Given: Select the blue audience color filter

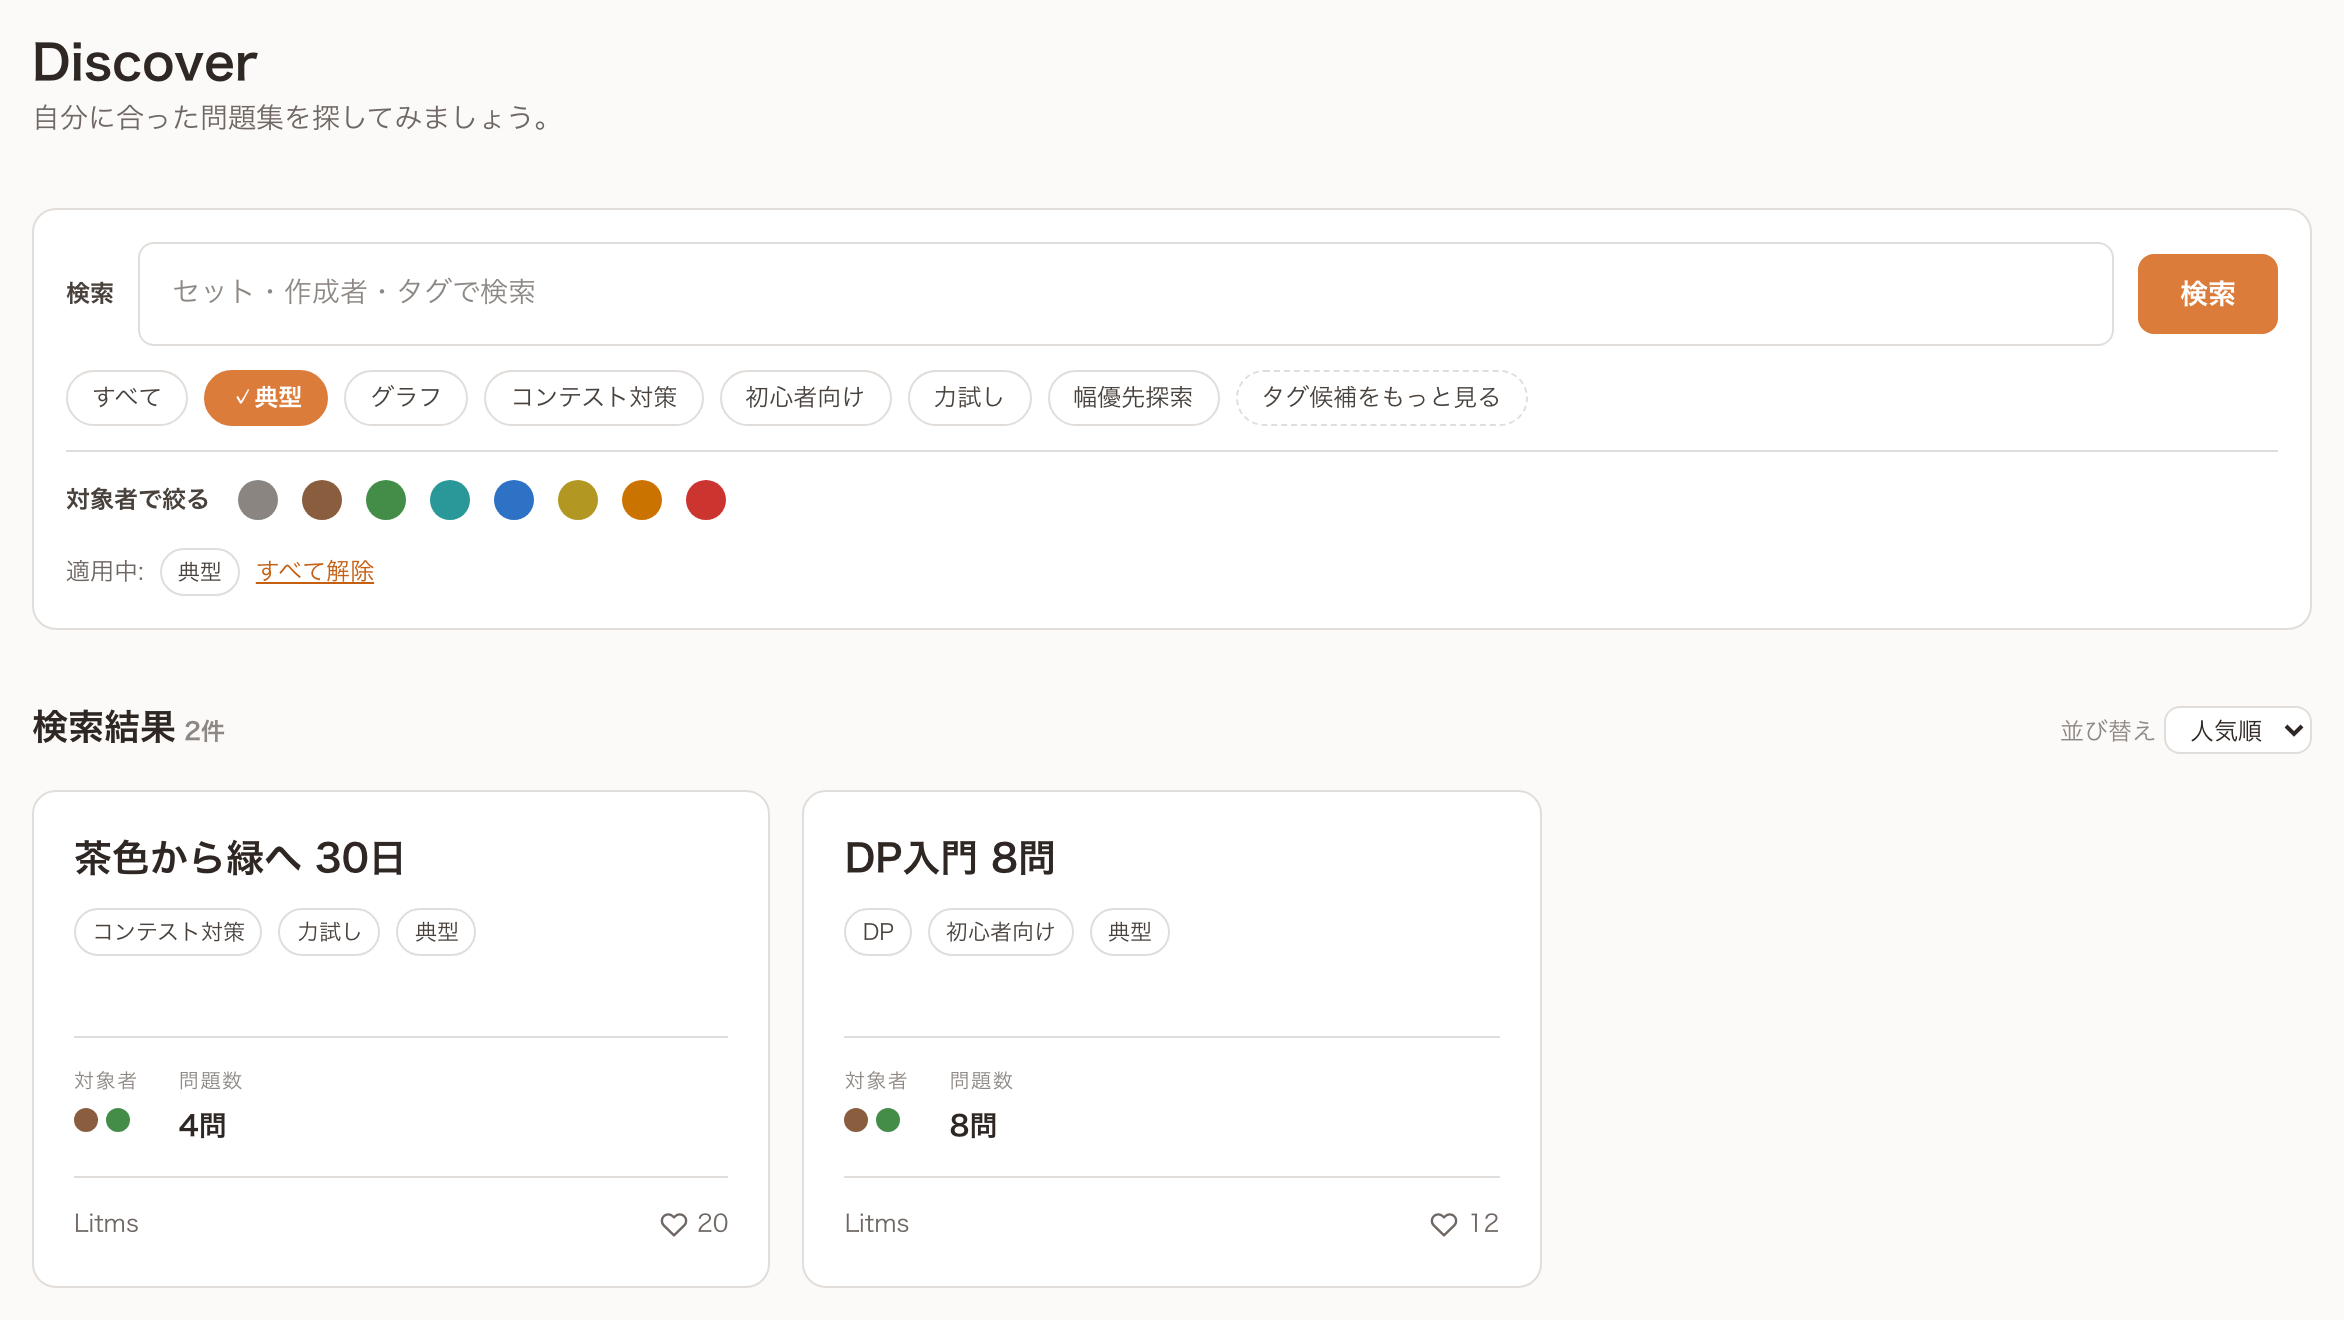Looking at the screenshot, I should coord(514,500).
